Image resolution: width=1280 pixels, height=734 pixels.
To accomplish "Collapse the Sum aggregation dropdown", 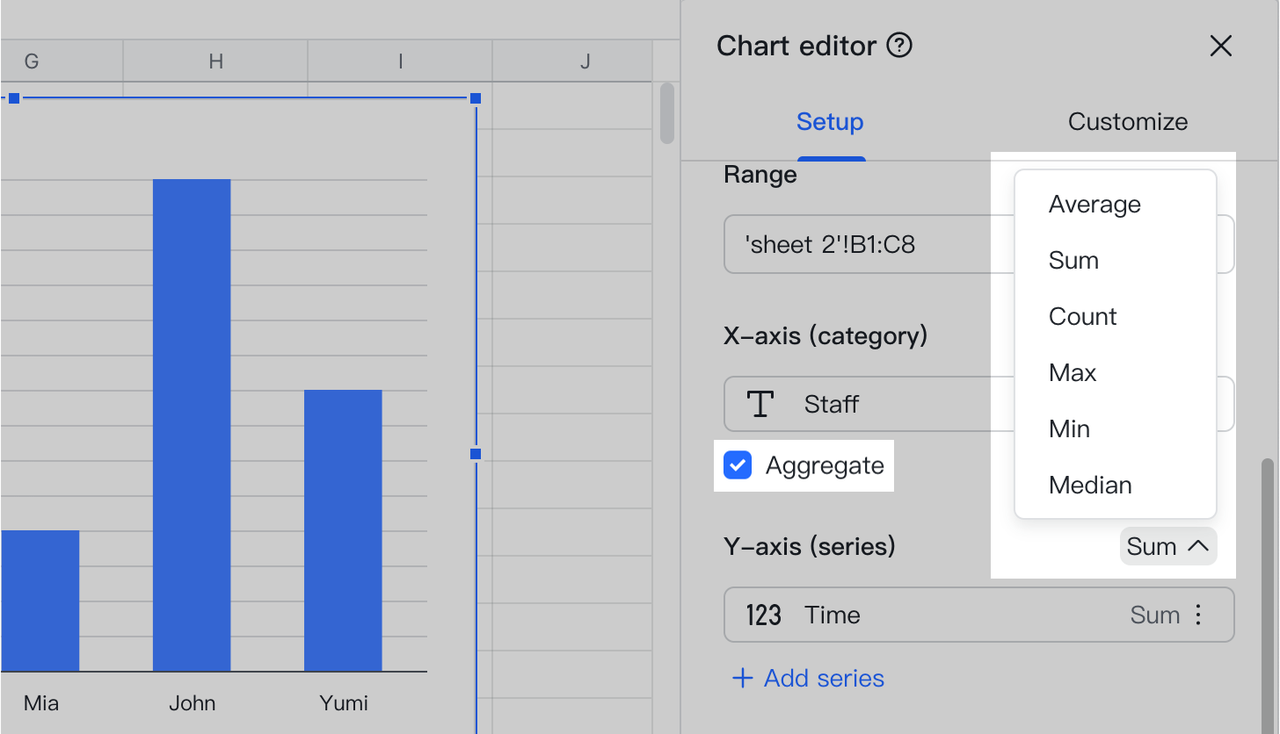I will (x=1168, y=546).
